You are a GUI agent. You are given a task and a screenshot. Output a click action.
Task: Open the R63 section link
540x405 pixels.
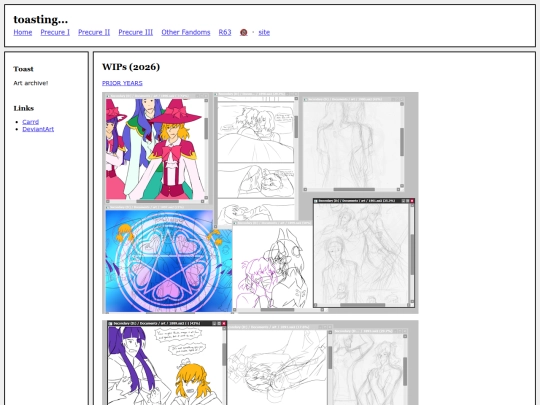(225, 32)
